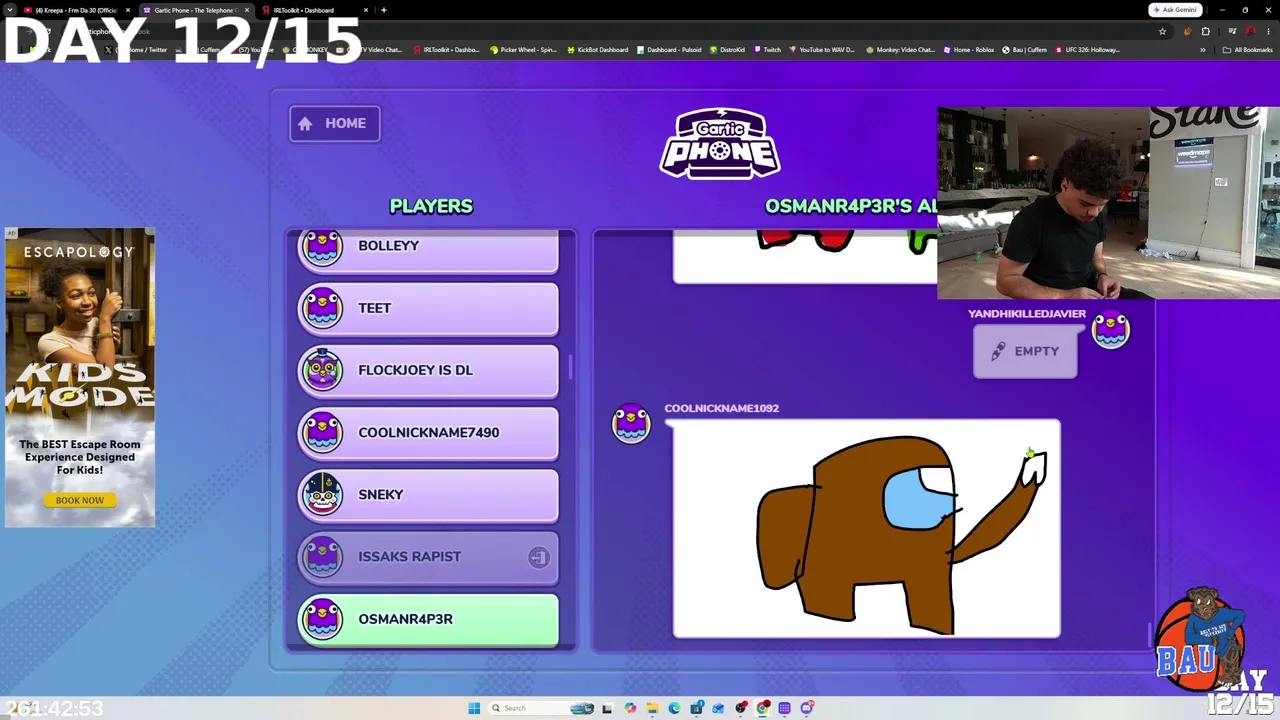Open Microsoft Store from the taskbar
This screenshot has height=720, width=1280.
[x=697, y=708]
